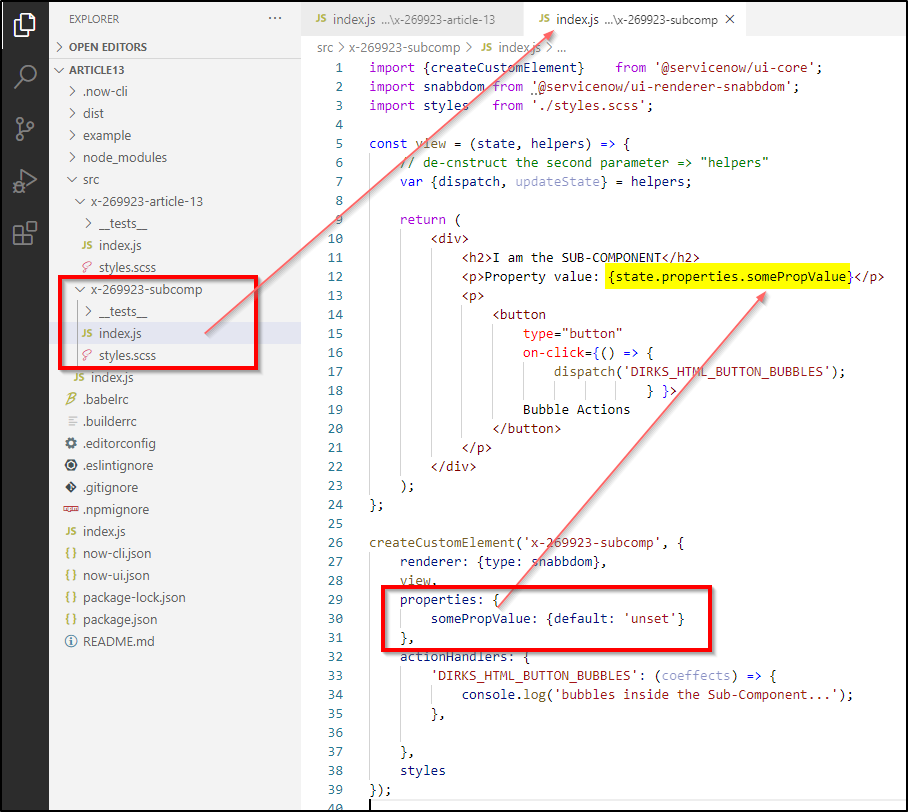Viewport: 908px width, 812px height.
Task: Open the Extensions view
Action: [24, 233]
